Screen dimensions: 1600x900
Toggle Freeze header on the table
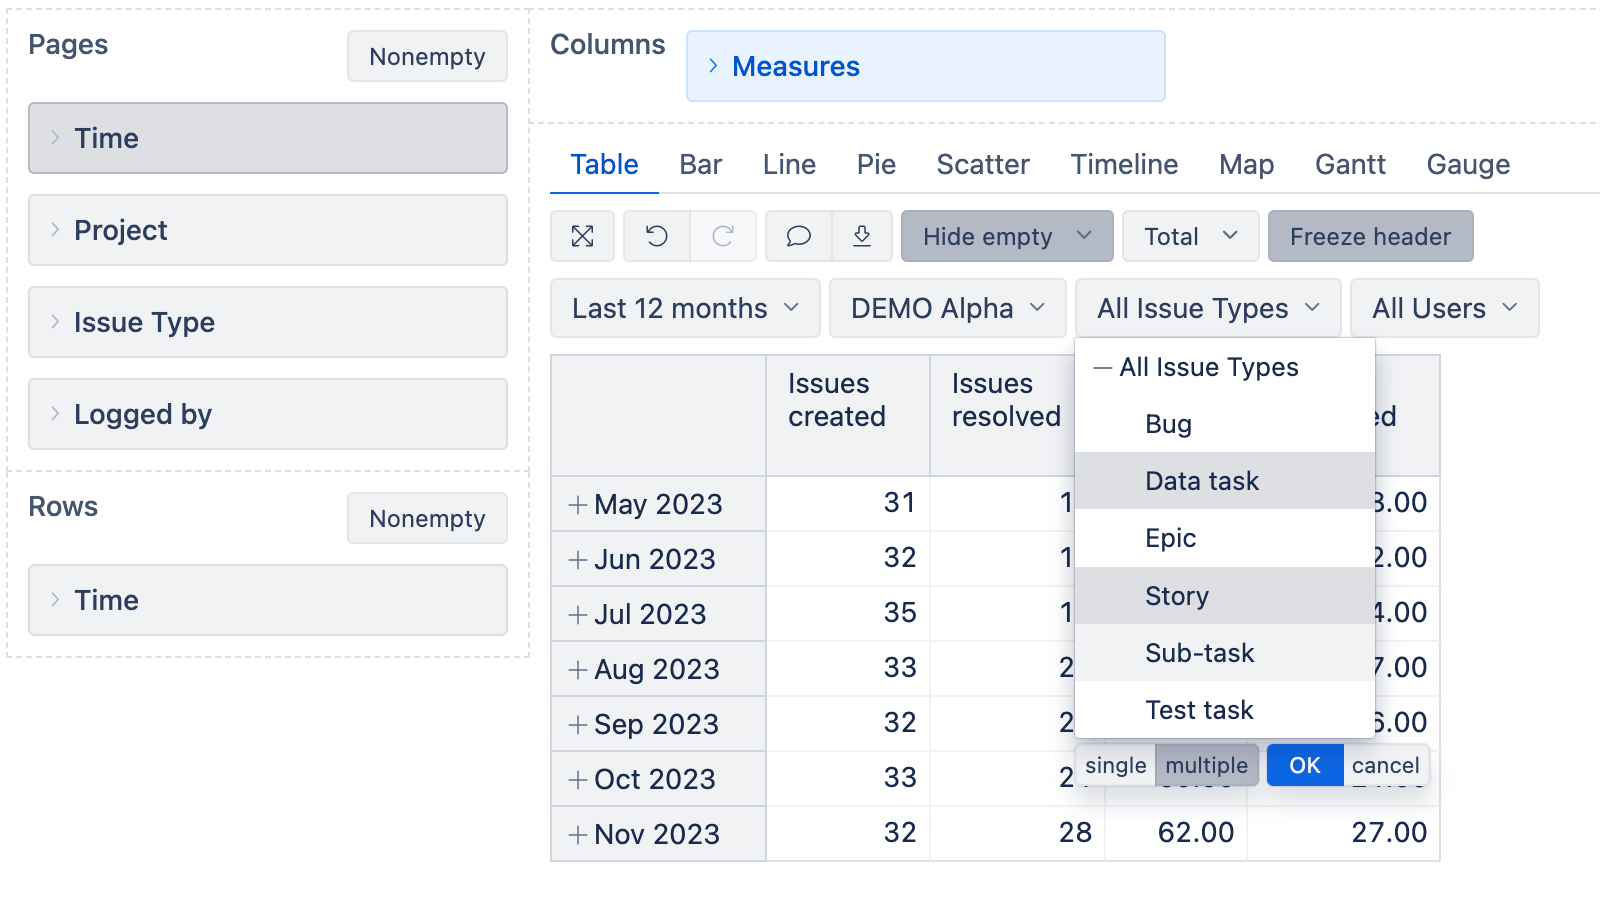point(1370,236)
